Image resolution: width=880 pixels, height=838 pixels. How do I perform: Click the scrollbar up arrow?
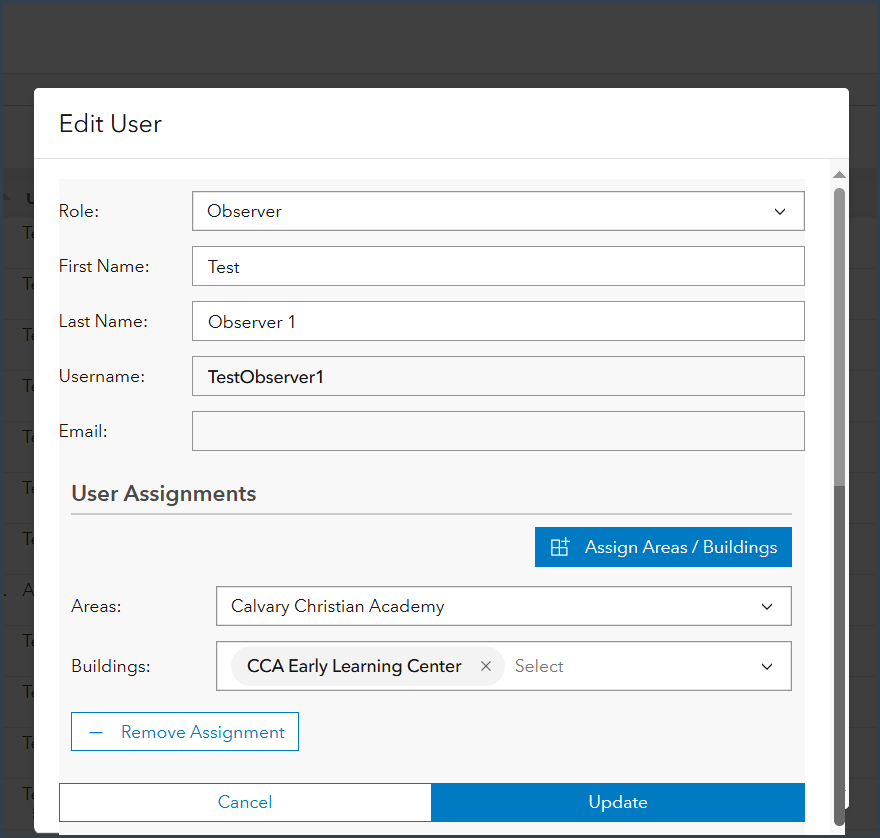click(x=839, y=175)
